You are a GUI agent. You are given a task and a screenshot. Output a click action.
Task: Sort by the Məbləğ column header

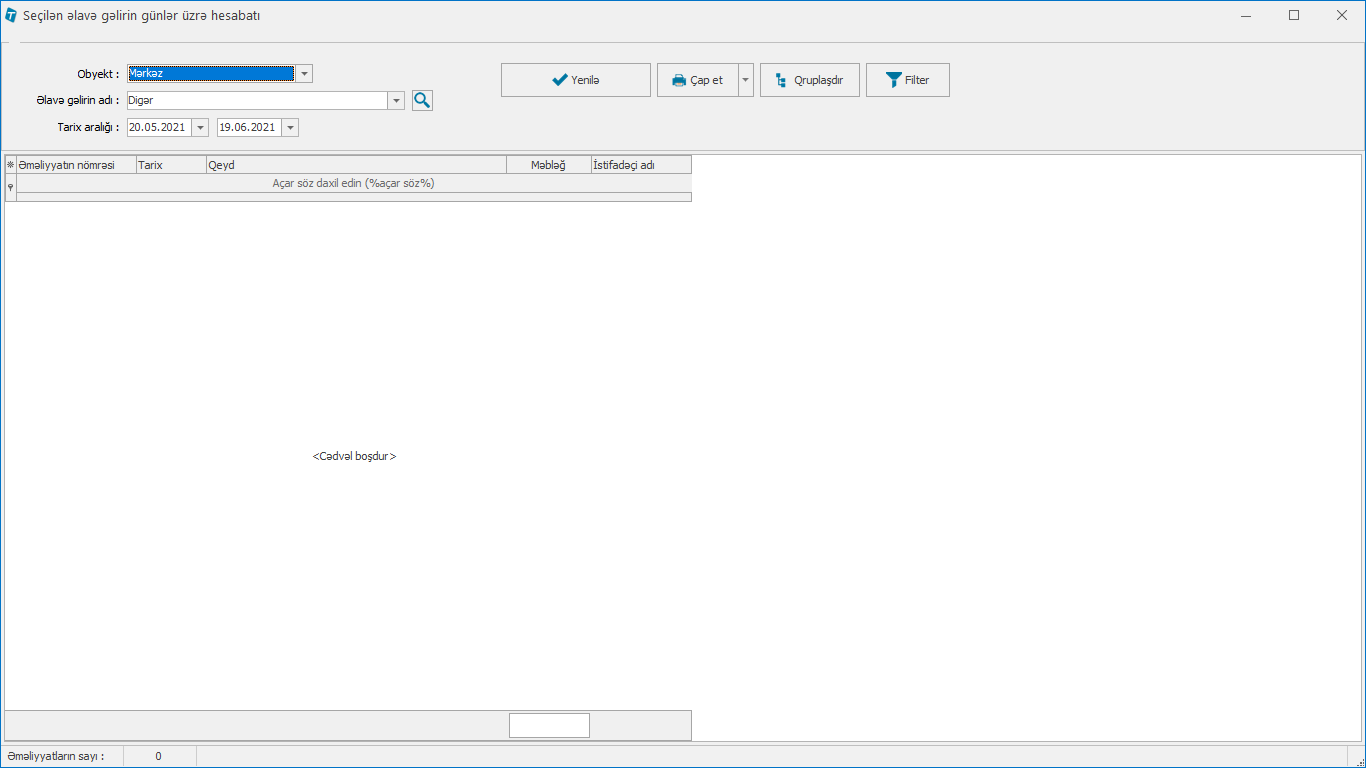click(548, 165)
